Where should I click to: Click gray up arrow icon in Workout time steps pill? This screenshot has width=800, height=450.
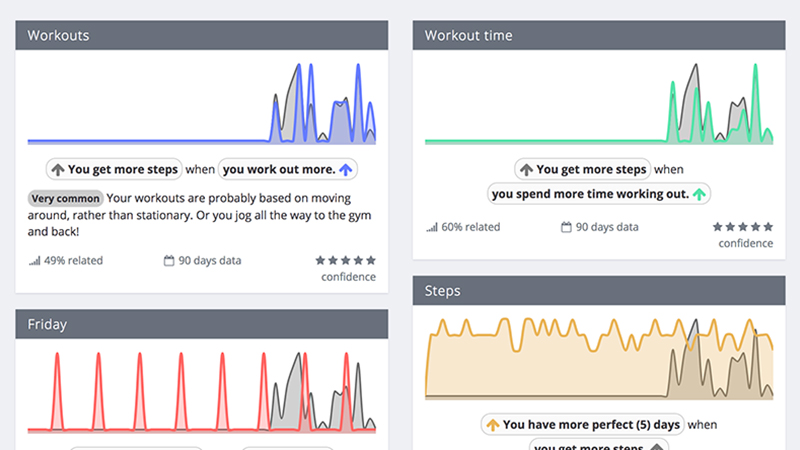[526, 170]
